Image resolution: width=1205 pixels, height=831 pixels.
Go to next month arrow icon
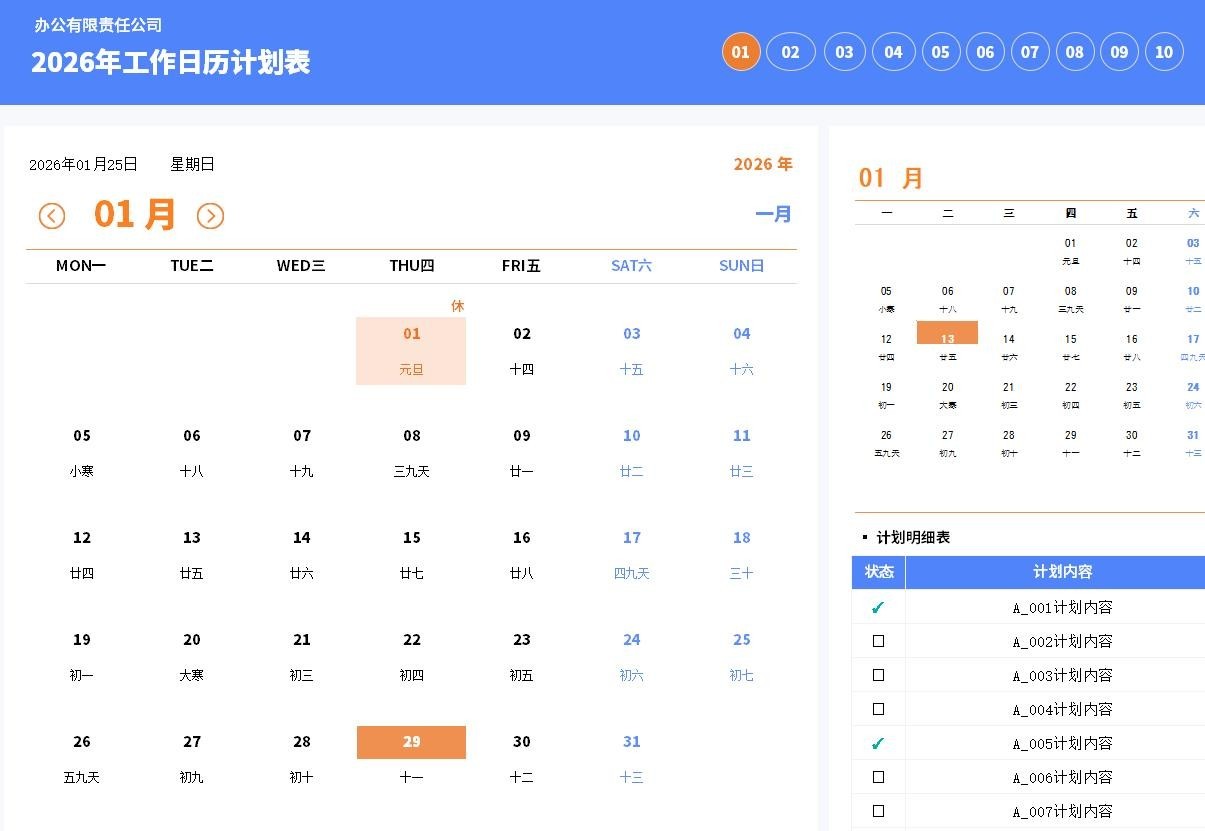210,216
